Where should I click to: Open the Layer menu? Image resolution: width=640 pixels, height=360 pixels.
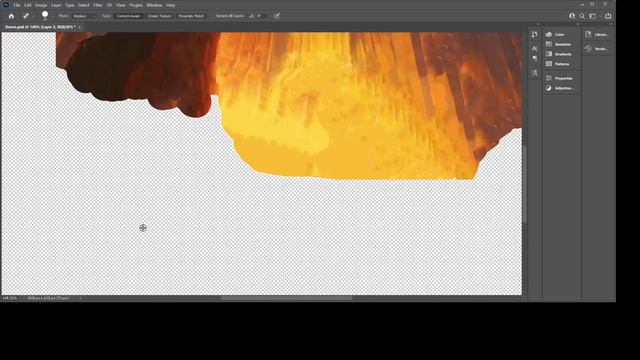click(56, 5)
